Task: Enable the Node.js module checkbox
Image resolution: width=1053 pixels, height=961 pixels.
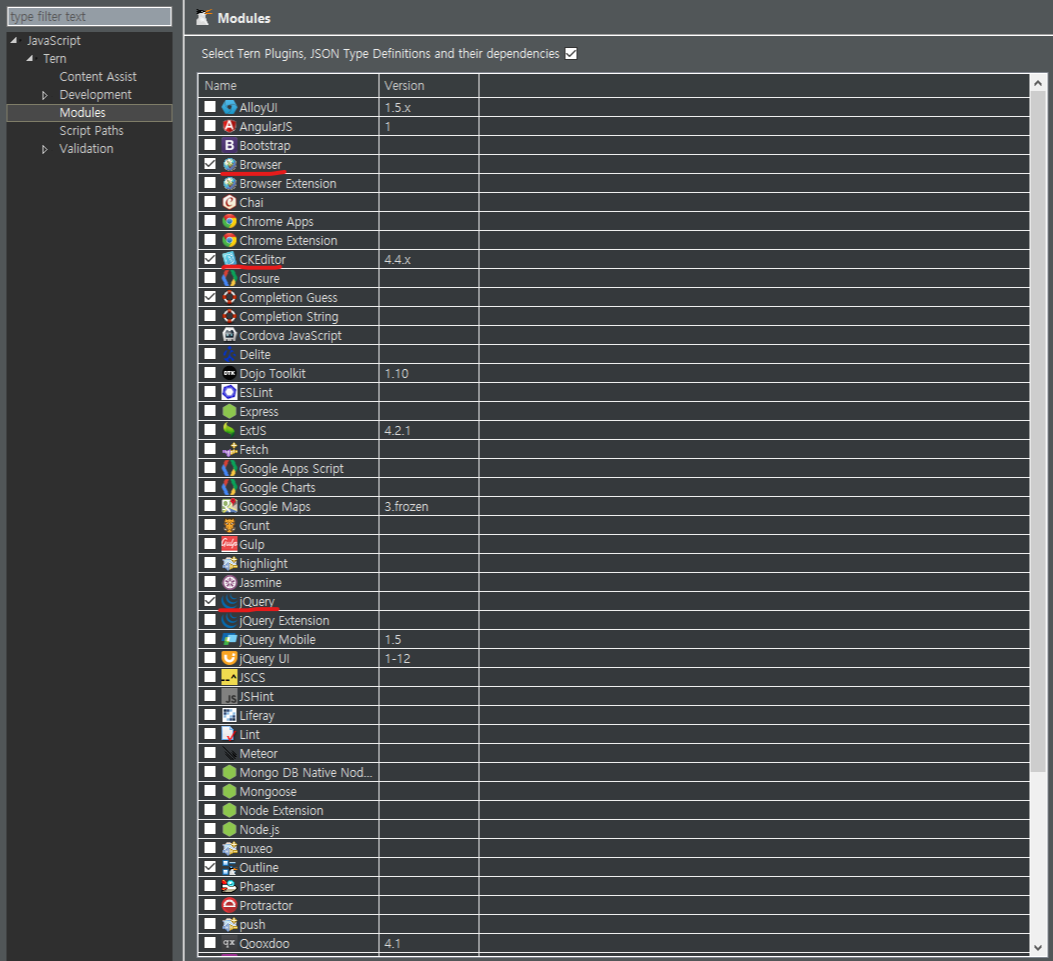Action: [x=210, y=829]
